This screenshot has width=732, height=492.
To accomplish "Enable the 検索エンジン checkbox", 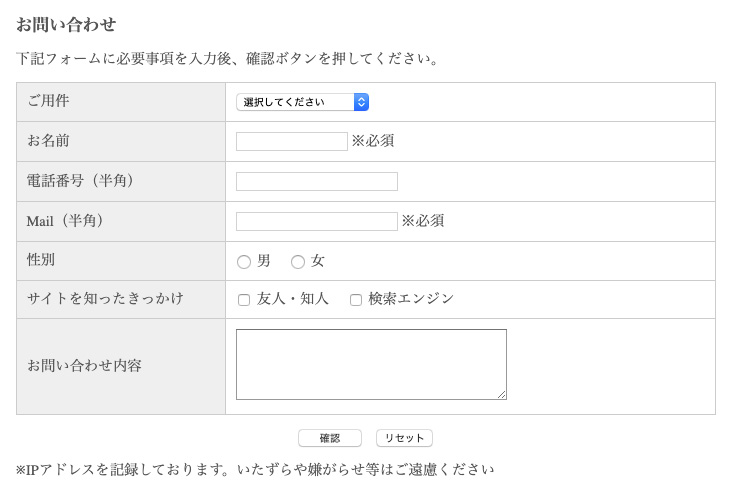I will [356, 300].
